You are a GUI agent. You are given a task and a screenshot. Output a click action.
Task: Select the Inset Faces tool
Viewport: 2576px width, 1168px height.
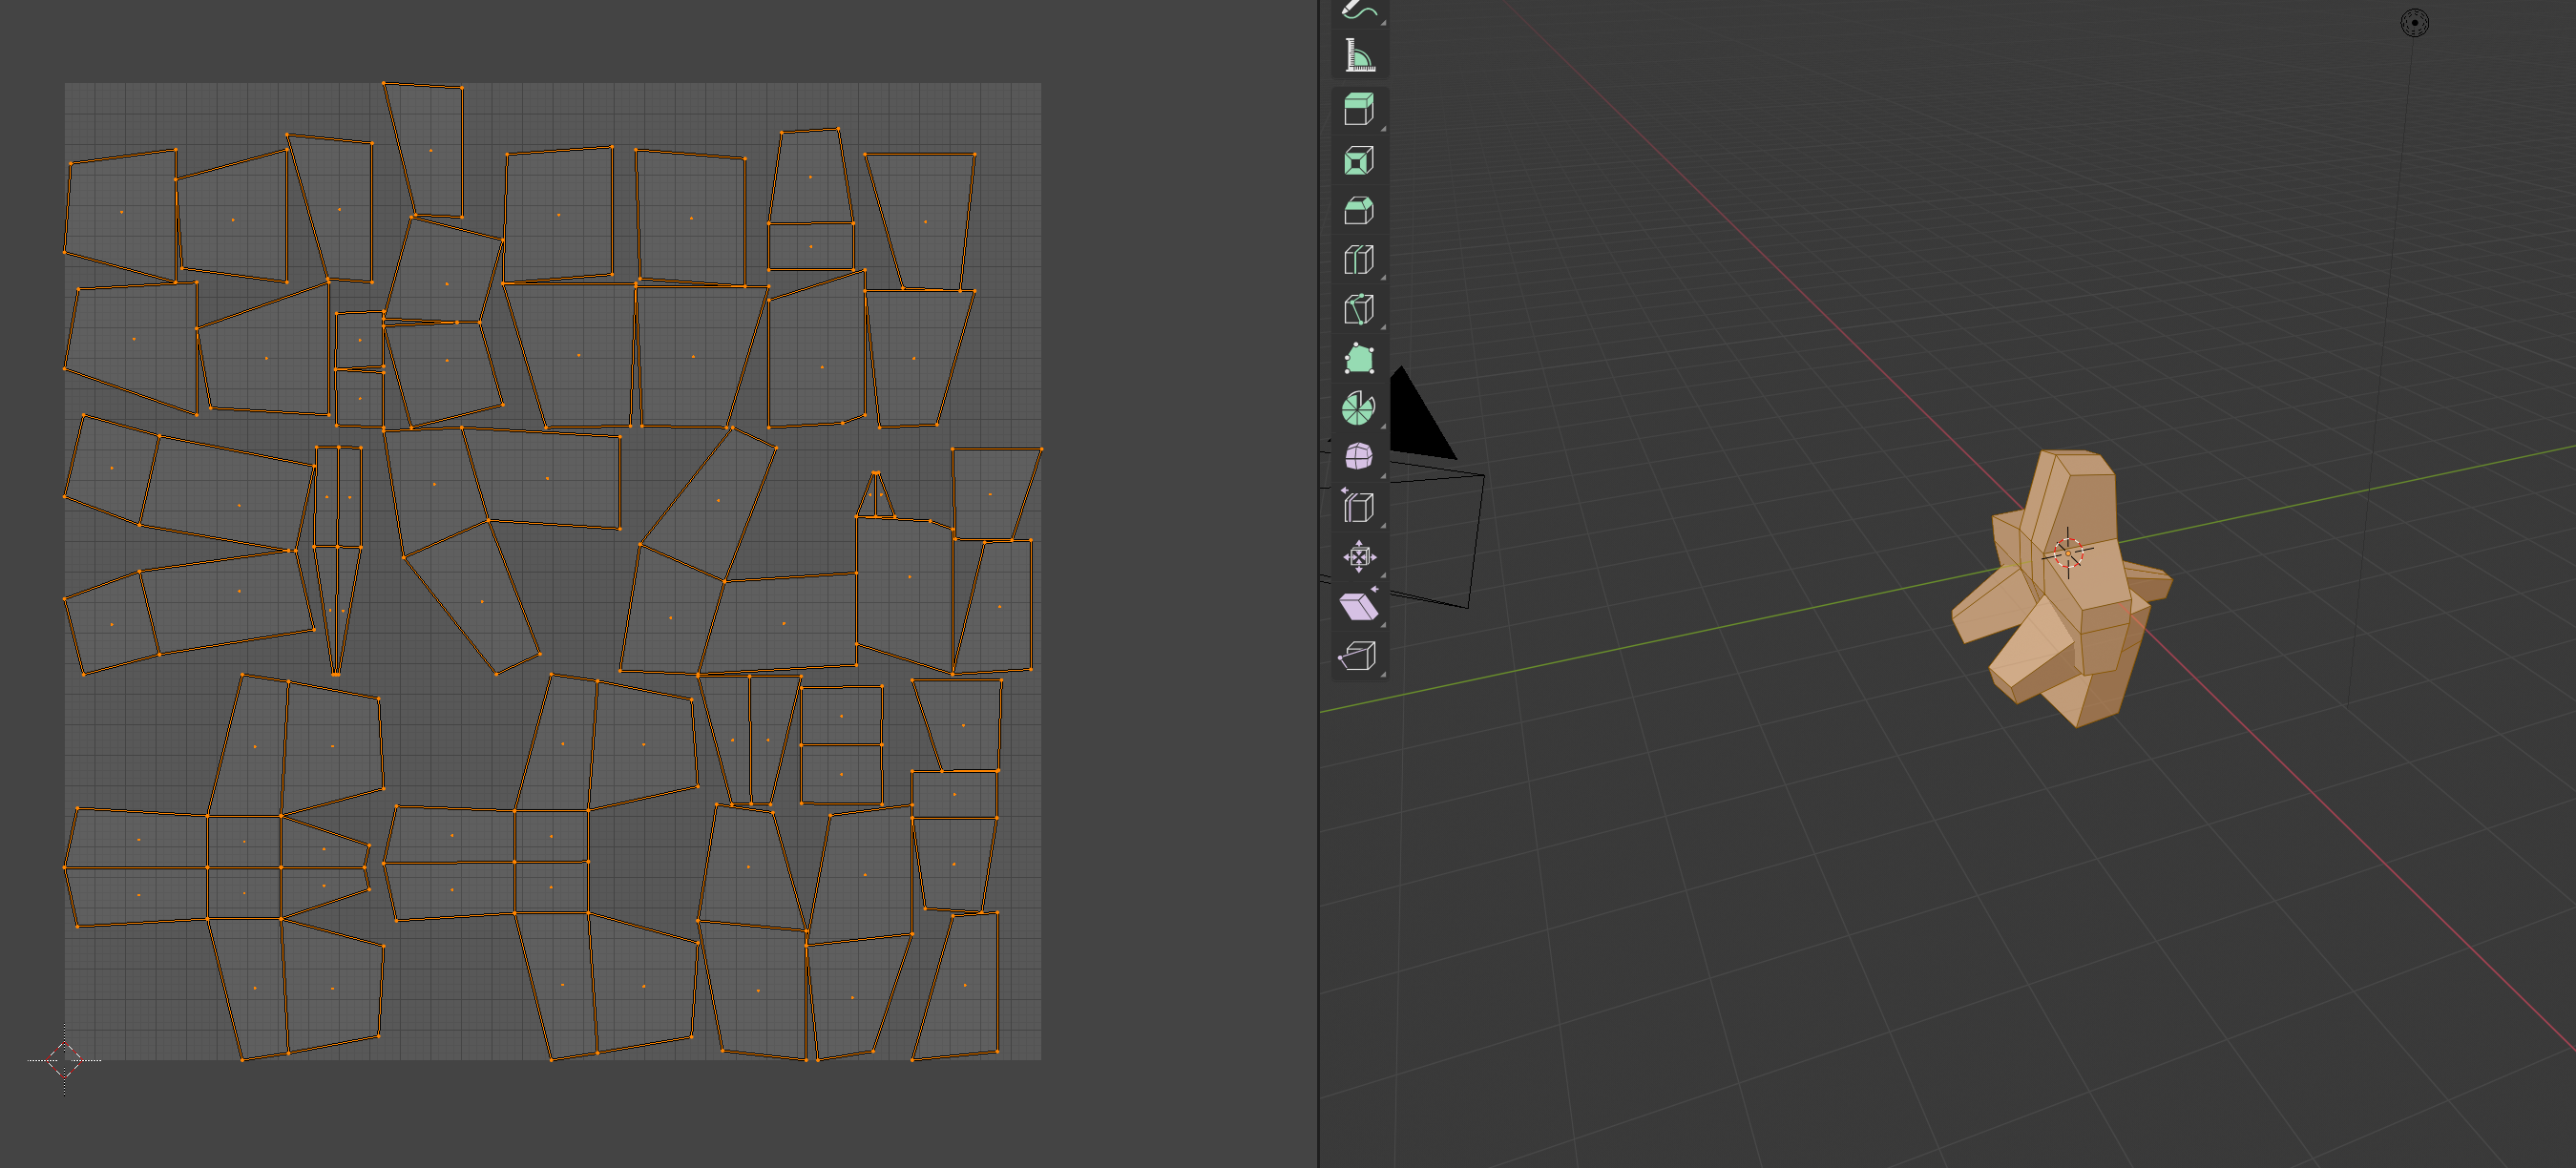pos(1358,160)
